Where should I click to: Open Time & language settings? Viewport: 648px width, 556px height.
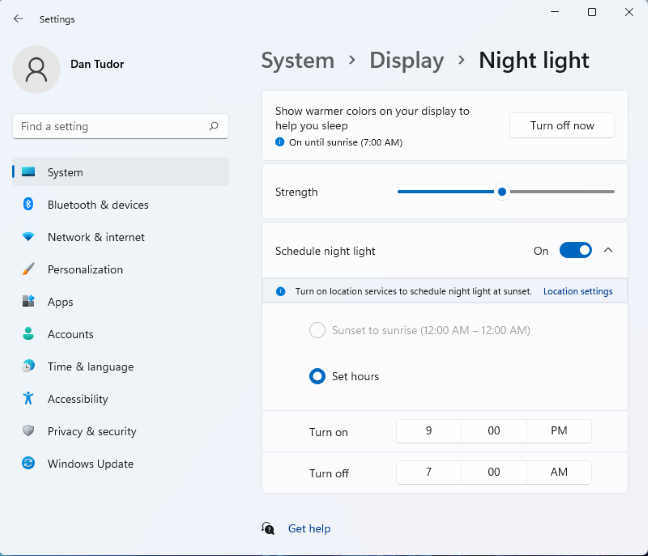point(120,366)
